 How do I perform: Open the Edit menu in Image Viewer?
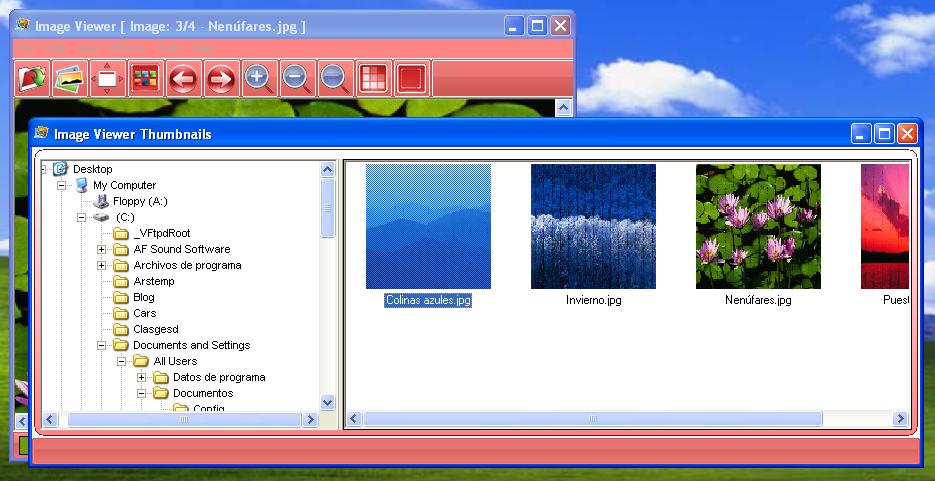54,48
